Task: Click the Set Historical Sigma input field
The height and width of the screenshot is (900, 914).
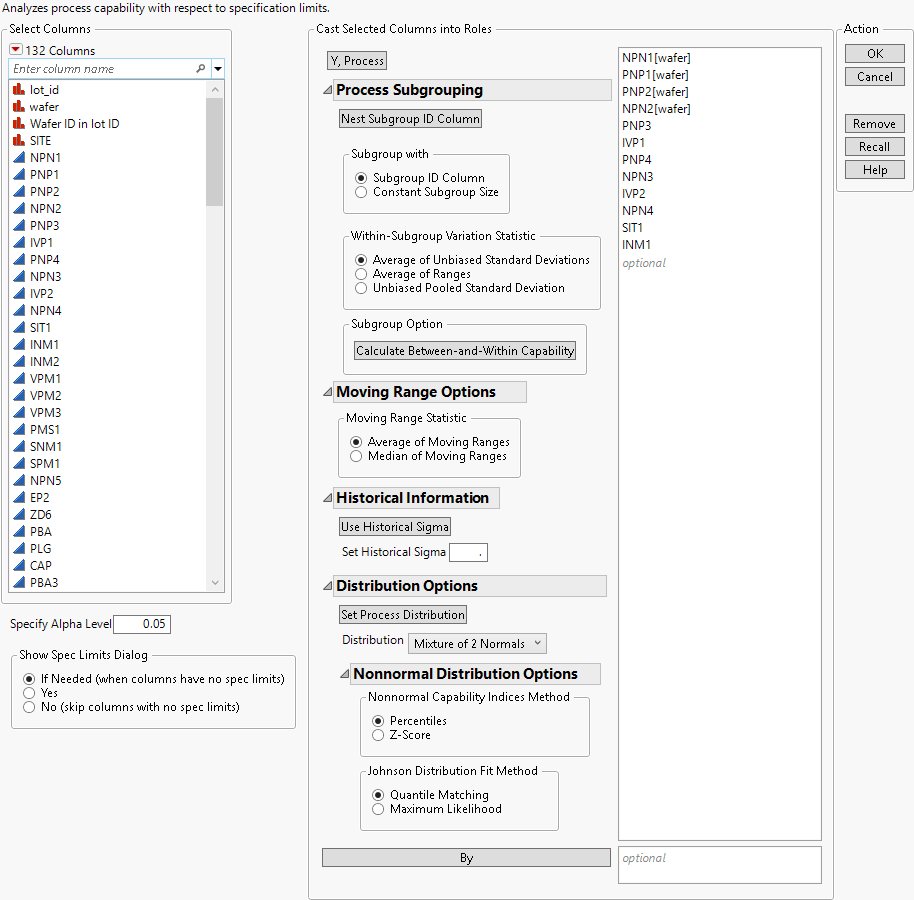Action: point(468,552)
